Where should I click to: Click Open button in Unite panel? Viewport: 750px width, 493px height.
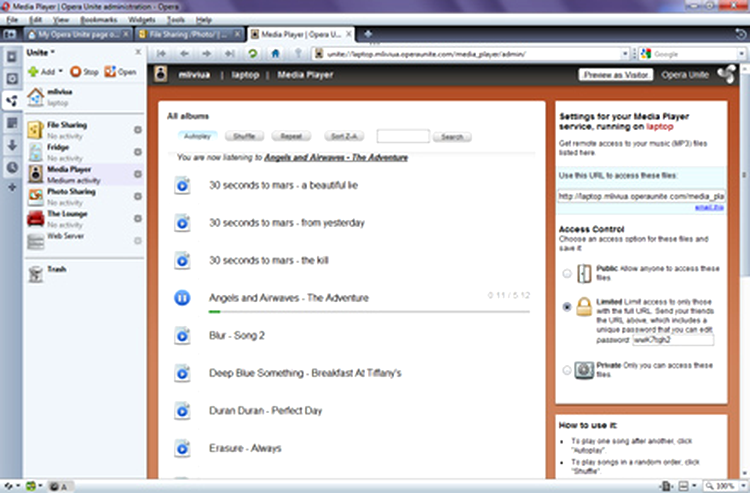[x=121, y=72]
